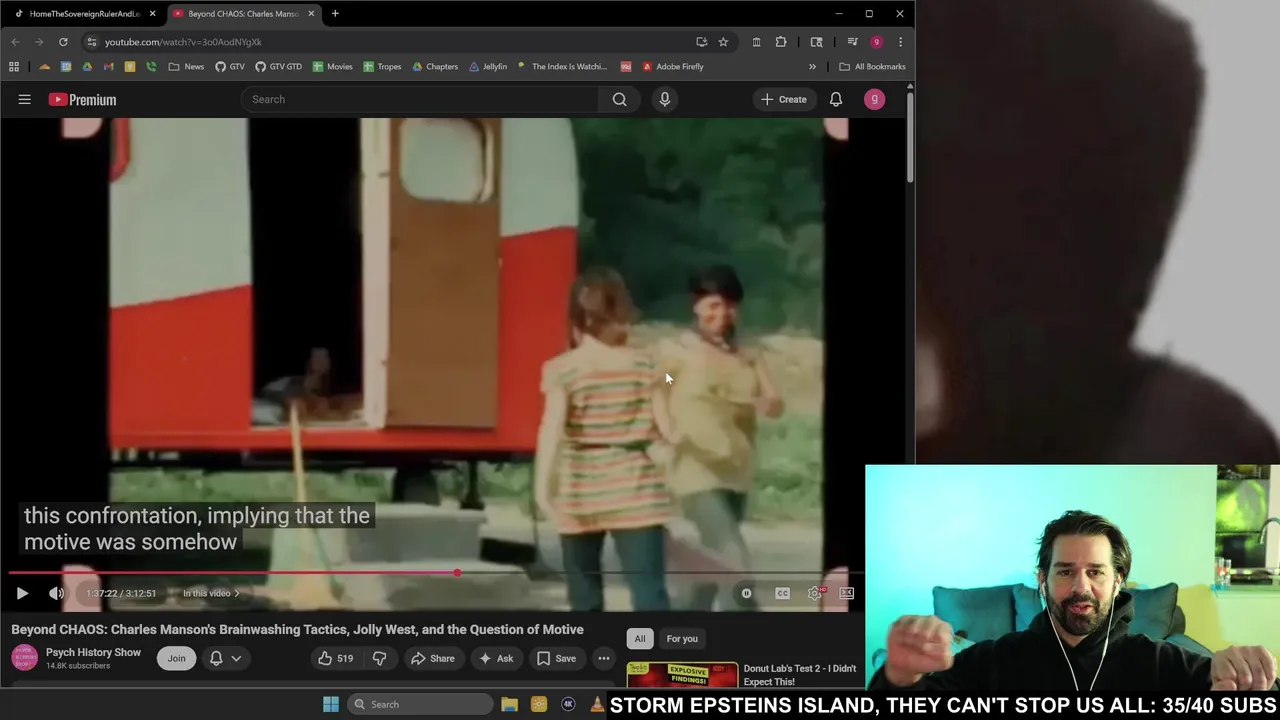Viewport: 1280px width, 720px height.
Task: Select the 'For you' recommendations chip
Action: click(682, 638)
